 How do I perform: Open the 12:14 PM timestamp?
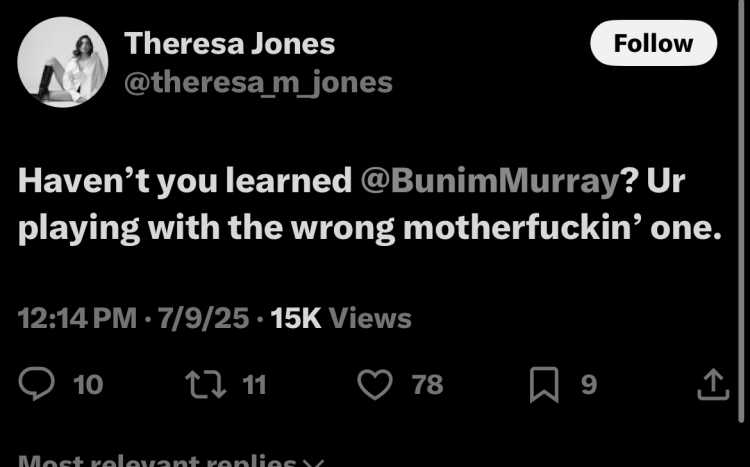click(x=77, y=318)
